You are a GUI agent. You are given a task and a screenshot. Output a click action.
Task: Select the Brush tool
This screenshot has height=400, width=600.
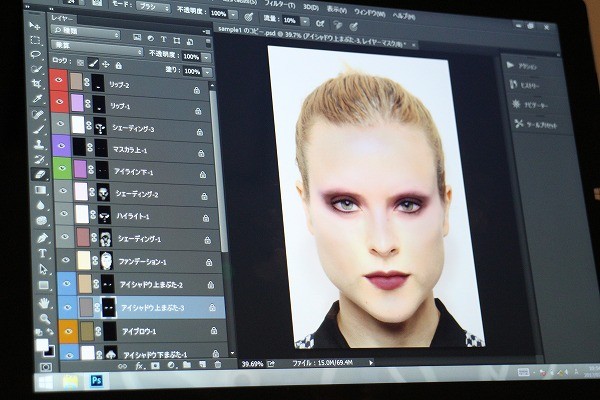tap(39, 129)
